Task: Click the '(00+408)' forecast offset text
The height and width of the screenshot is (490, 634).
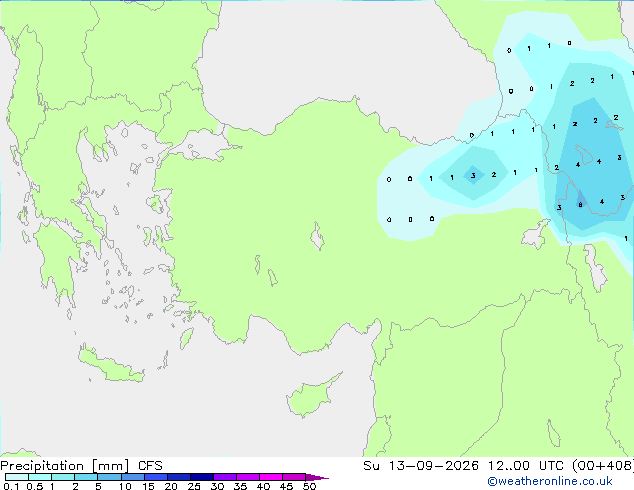Action: pyautogui.click(x=603, y=466)
